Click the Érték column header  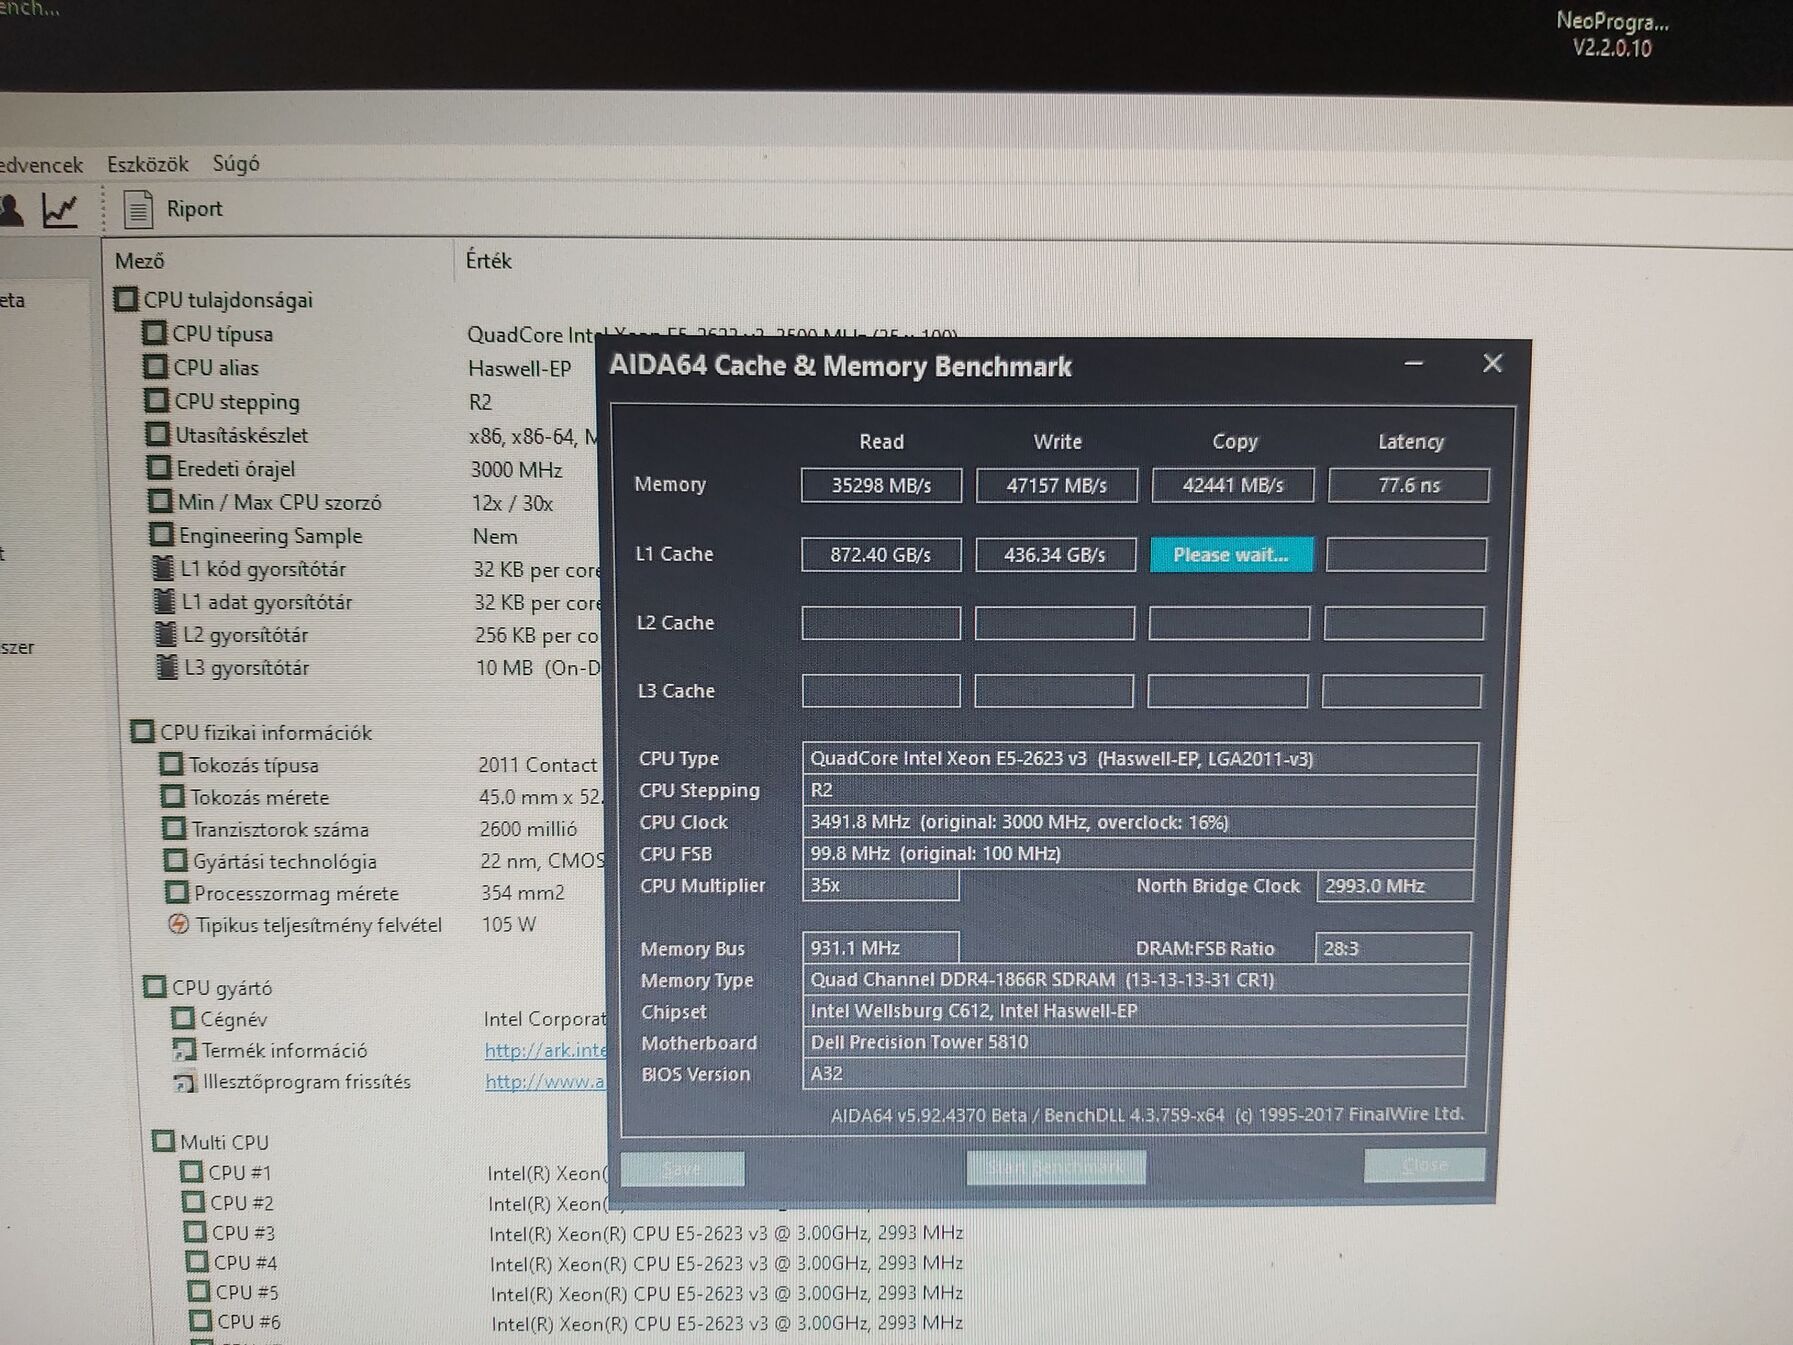click(x=489, y=260)
